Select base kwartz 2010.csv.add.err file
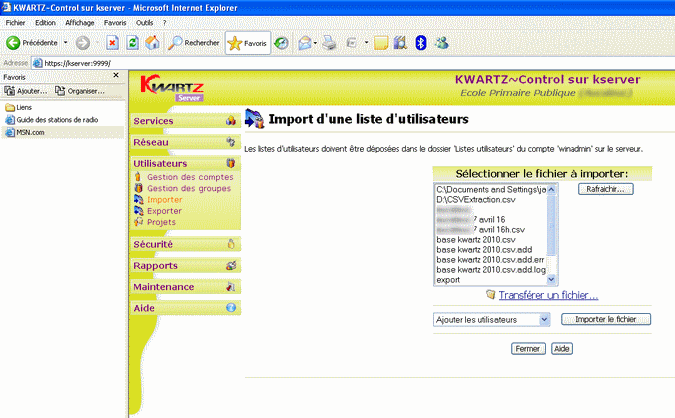The width and height of the screenshot is (675, 418). (x=490, y=260)
